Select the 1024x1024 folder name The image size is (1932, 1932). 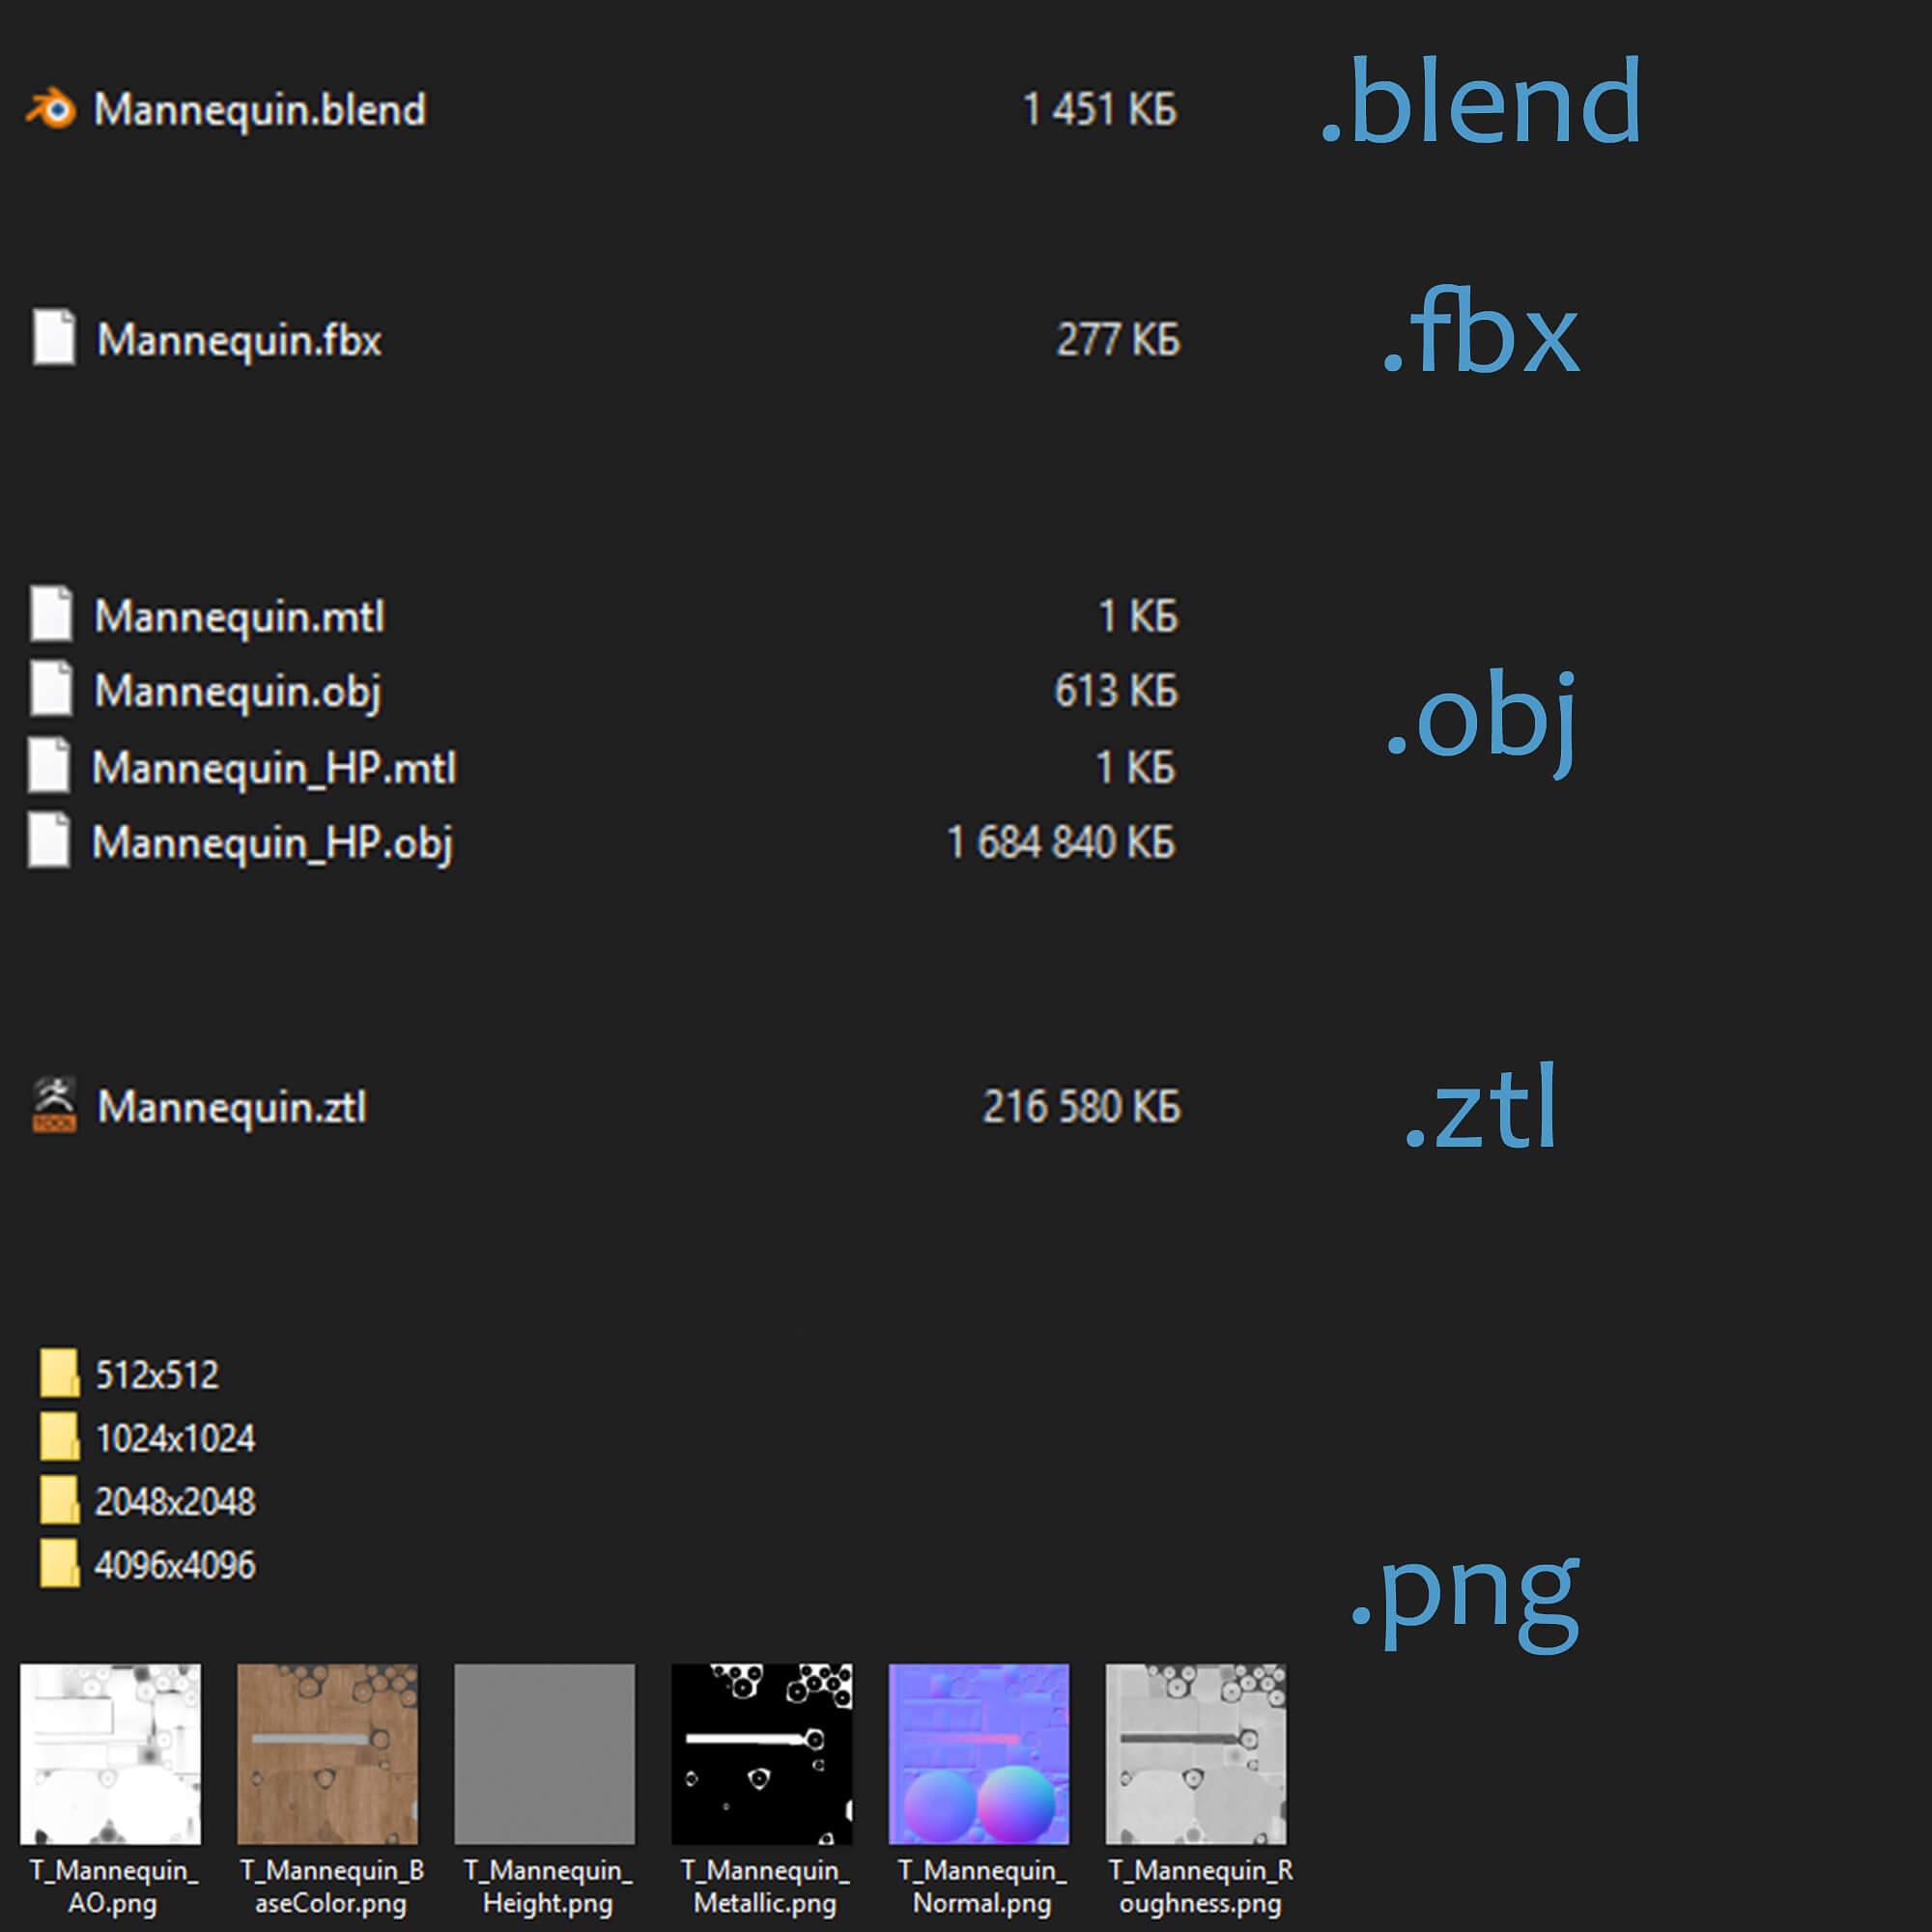click(x=175, y=1438)
